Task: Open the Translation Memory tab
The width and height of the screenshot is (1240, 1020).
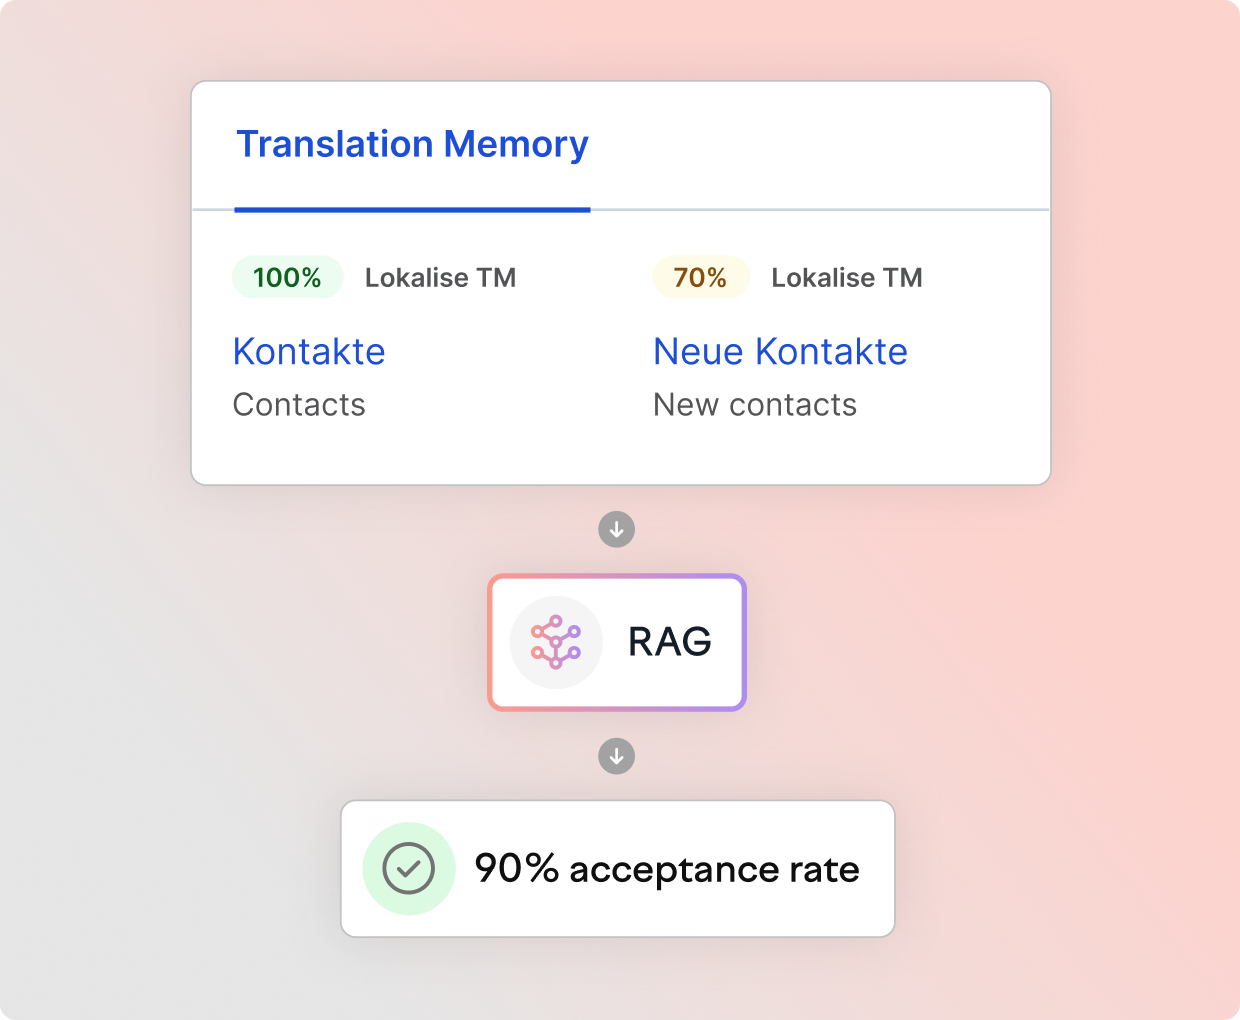Action: pos(412,145)
